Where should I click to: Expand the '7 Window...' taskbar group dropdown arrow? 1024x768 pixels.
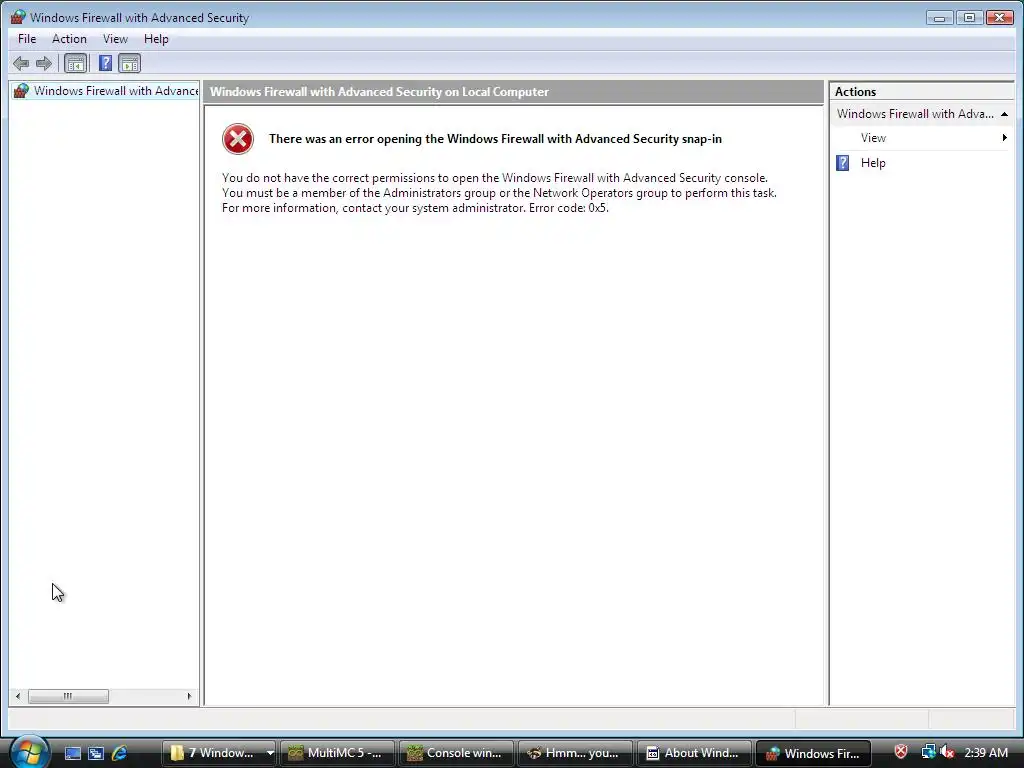pos(270,753)
